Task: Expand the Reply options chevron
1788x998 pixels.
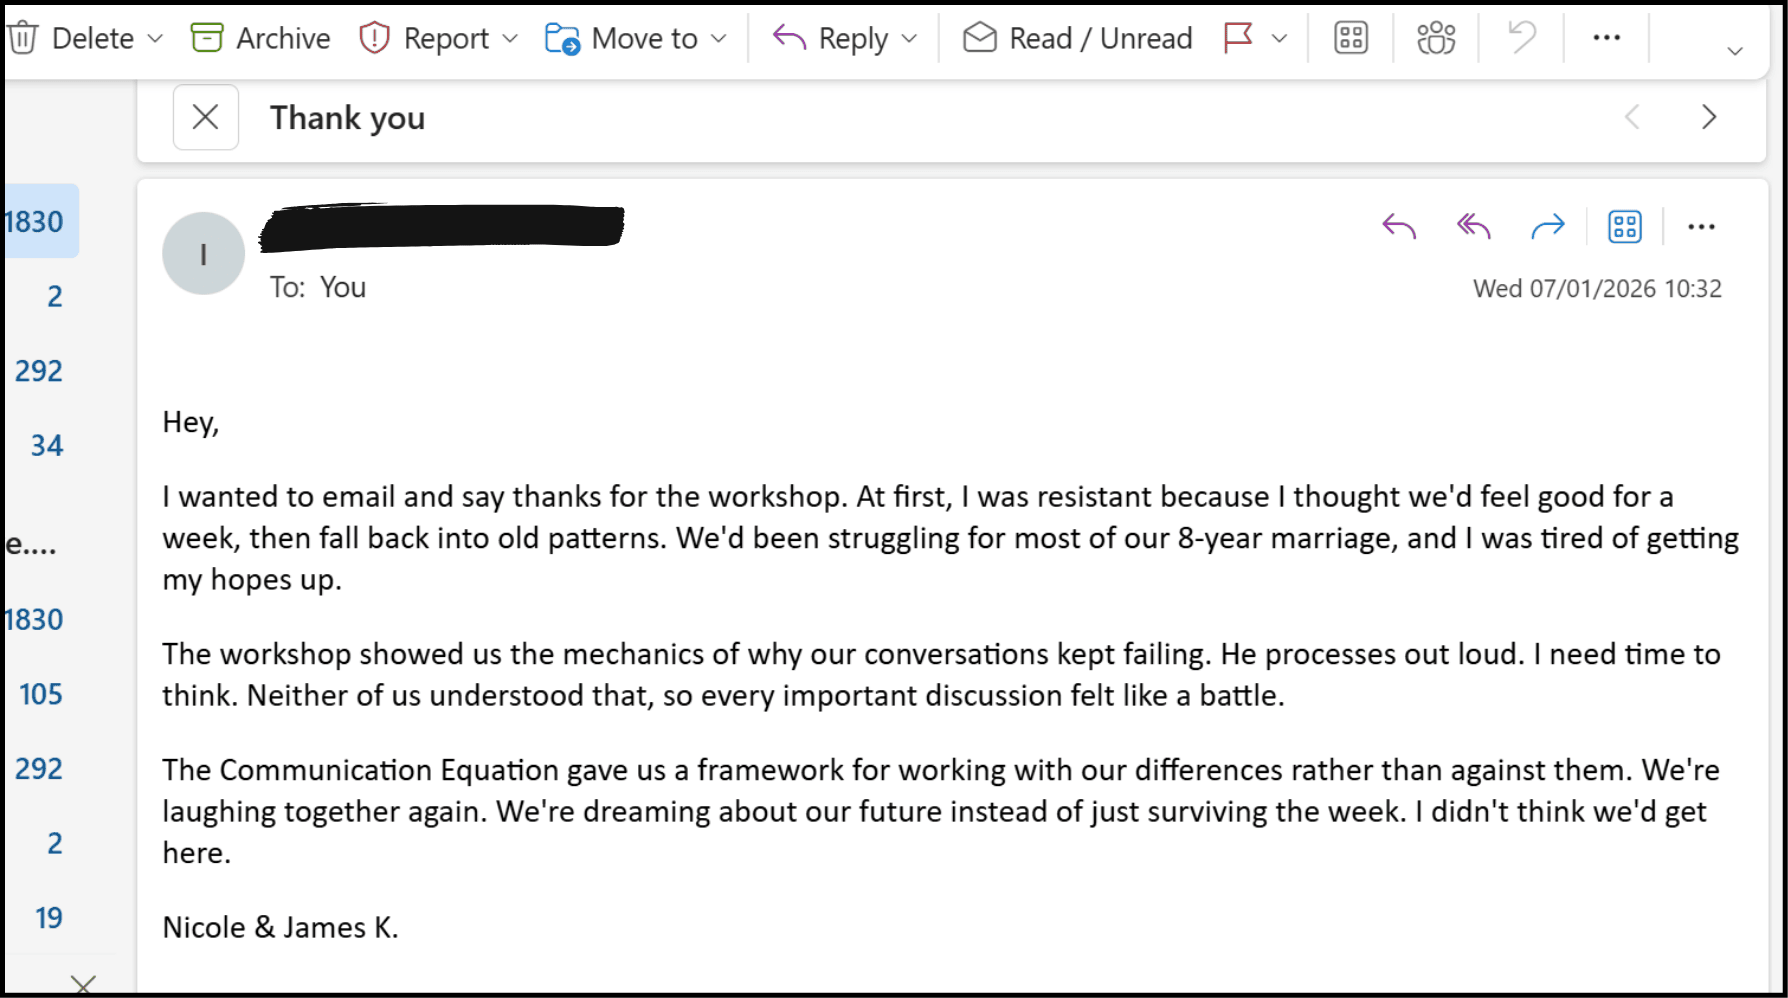Action: pyautogui.click(x=909, y=38)
